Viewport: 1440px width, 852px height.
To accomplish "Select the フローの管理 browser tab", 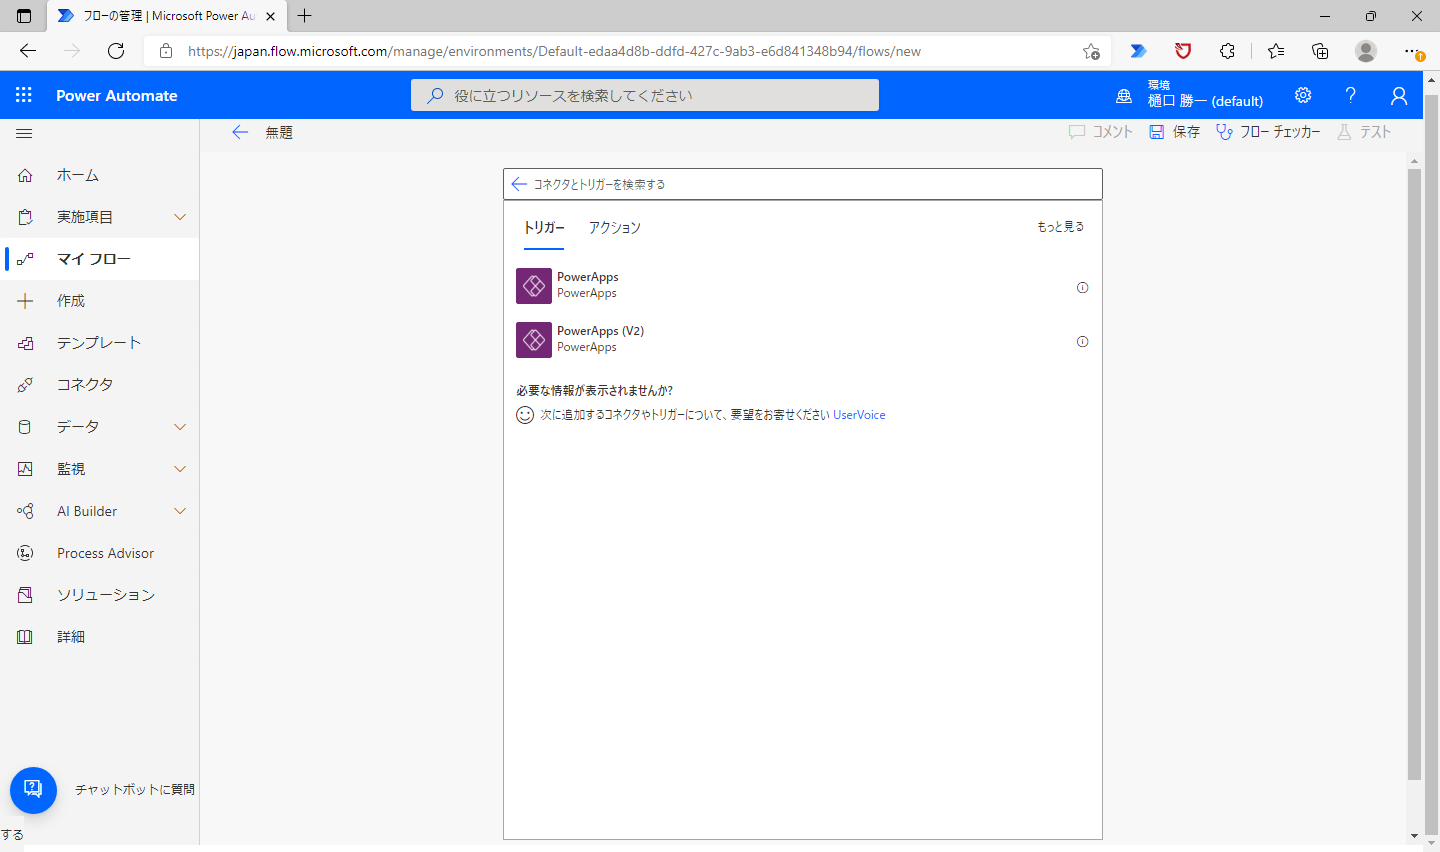I will click(167, 16).
